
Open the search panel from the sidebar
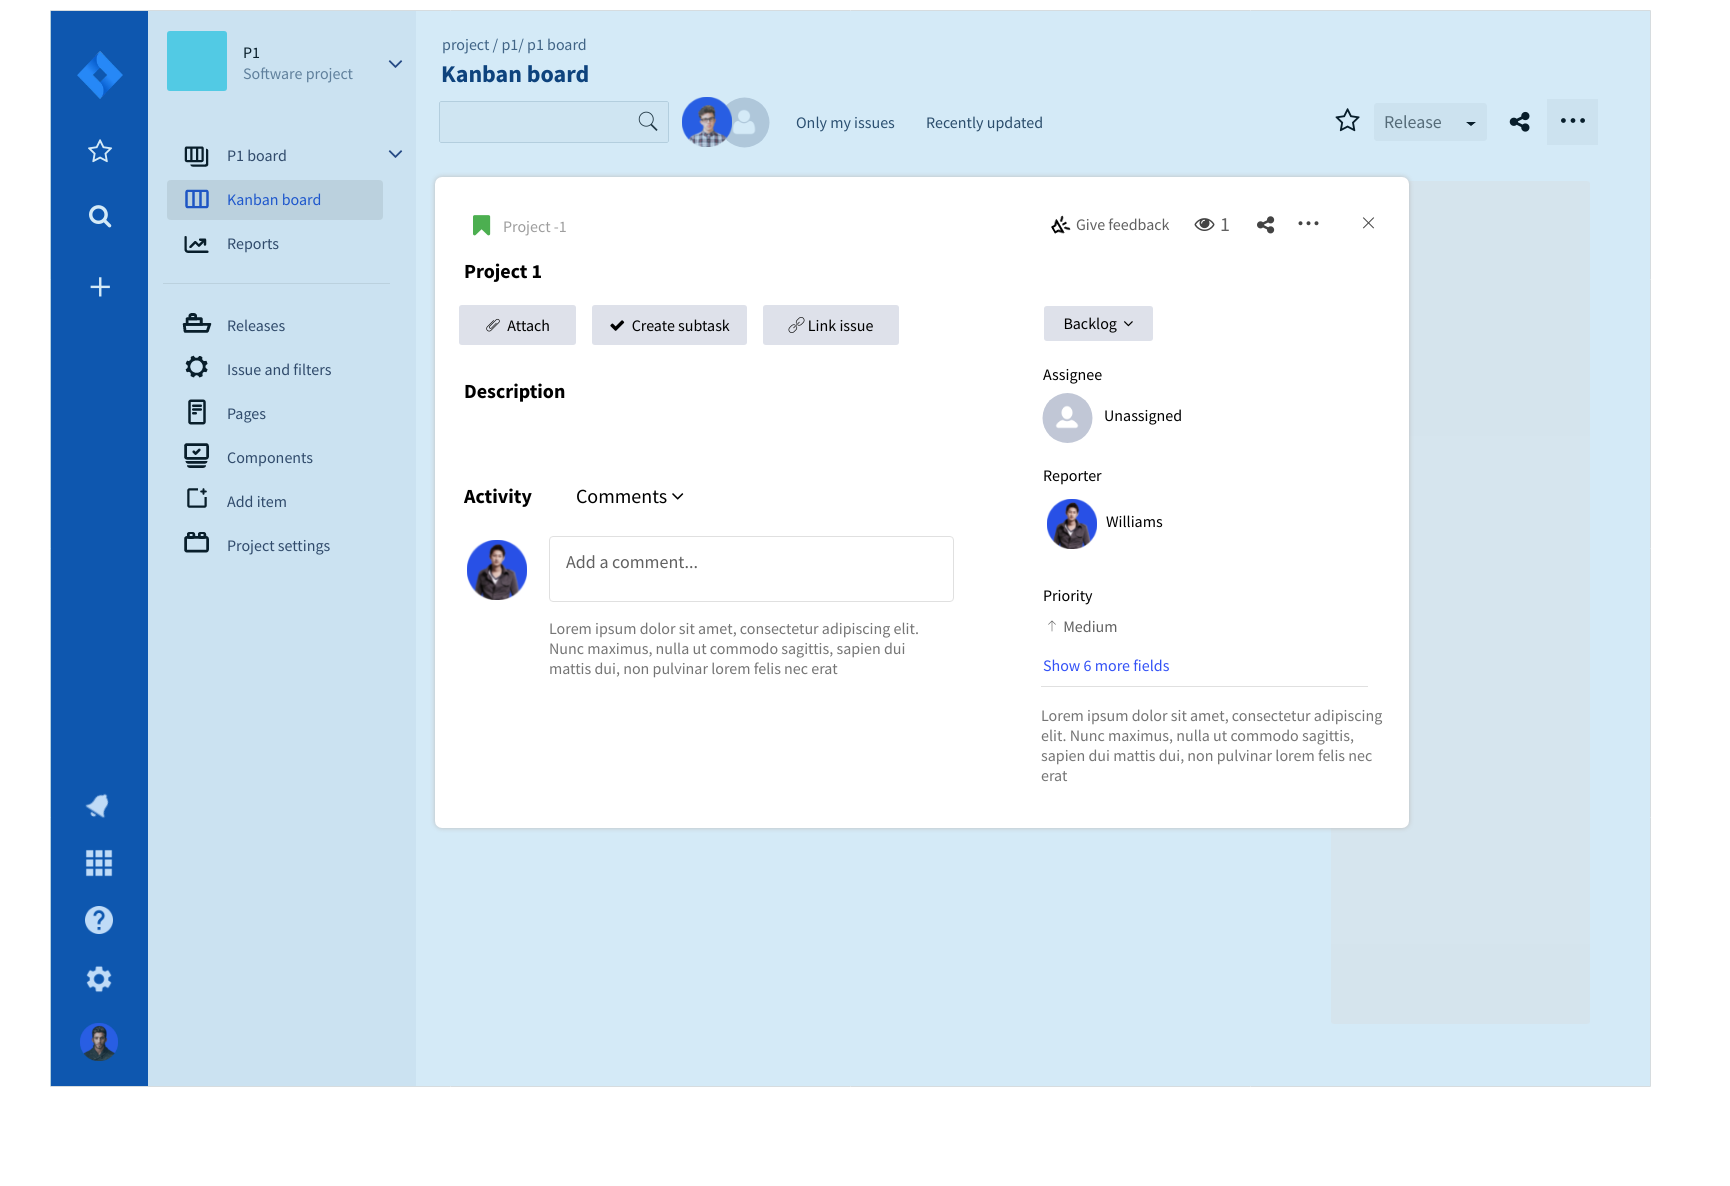pyautogui.click(x=99, y=216)
